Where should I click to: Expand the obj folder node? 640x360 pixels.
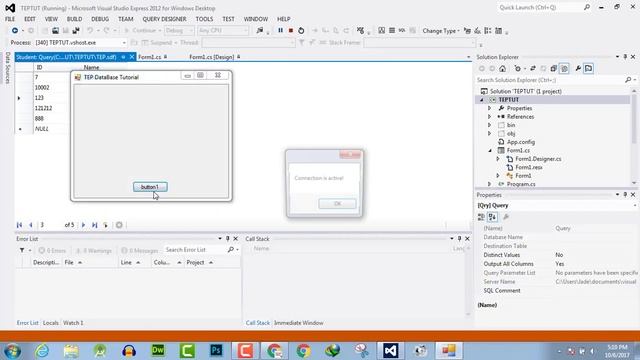(x=489, y=133)
